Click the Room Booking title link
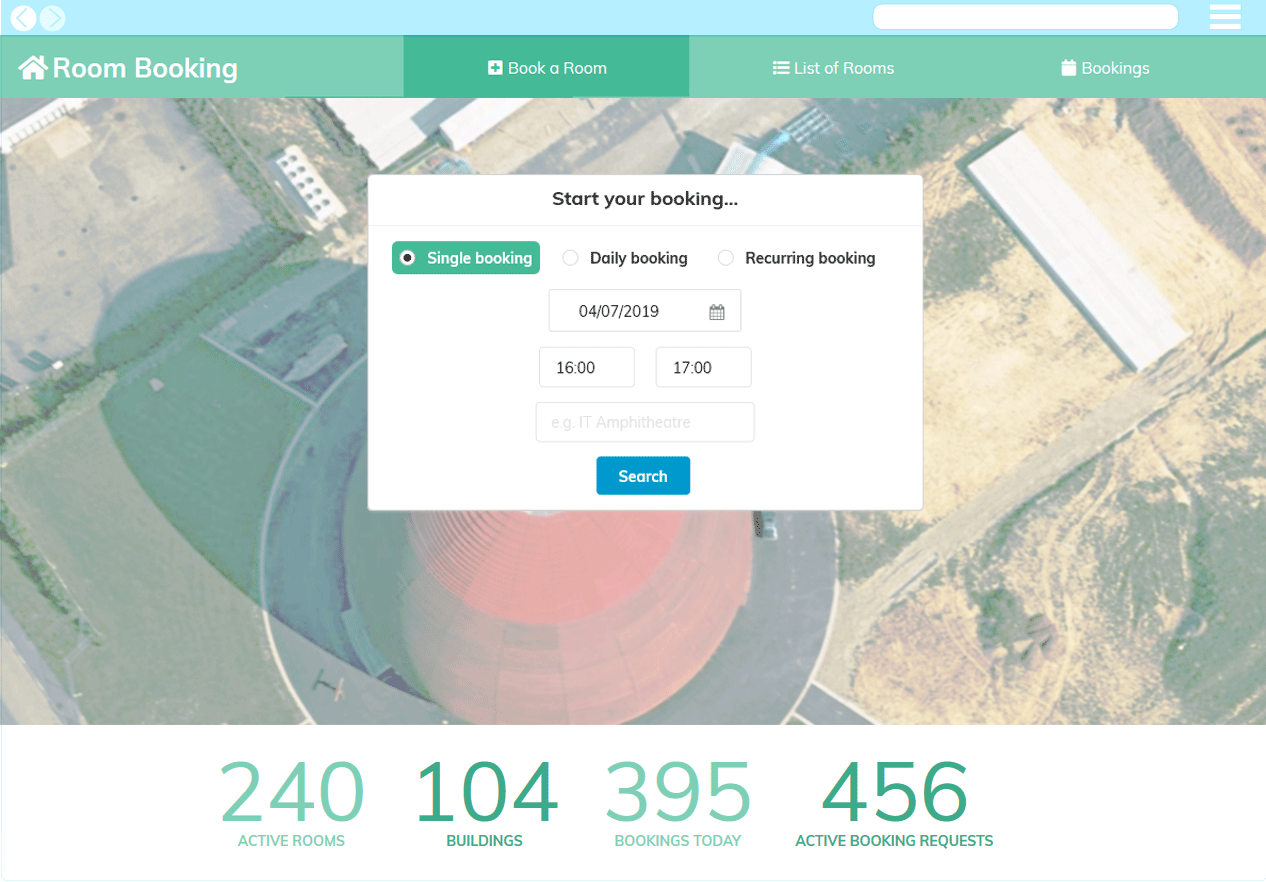The height and width of the screenshot is (882, 1266). (145, 68)
